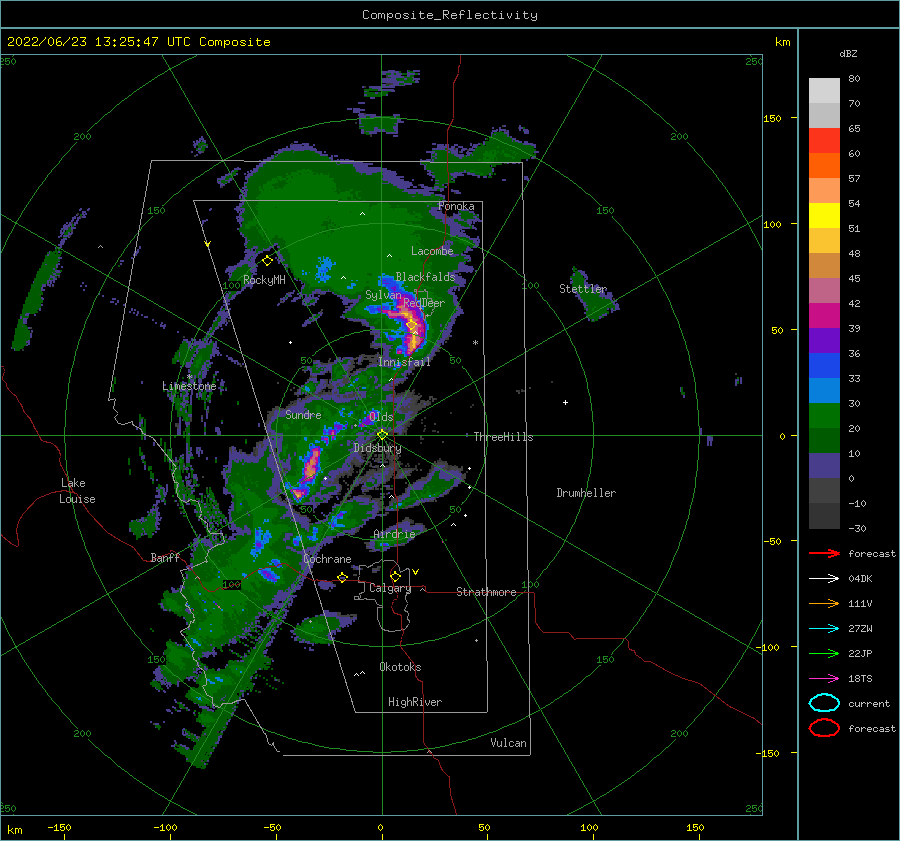Click the magenta 18TS arrow icon
Viewport: 900px width, 841px height.
[824, 679]
